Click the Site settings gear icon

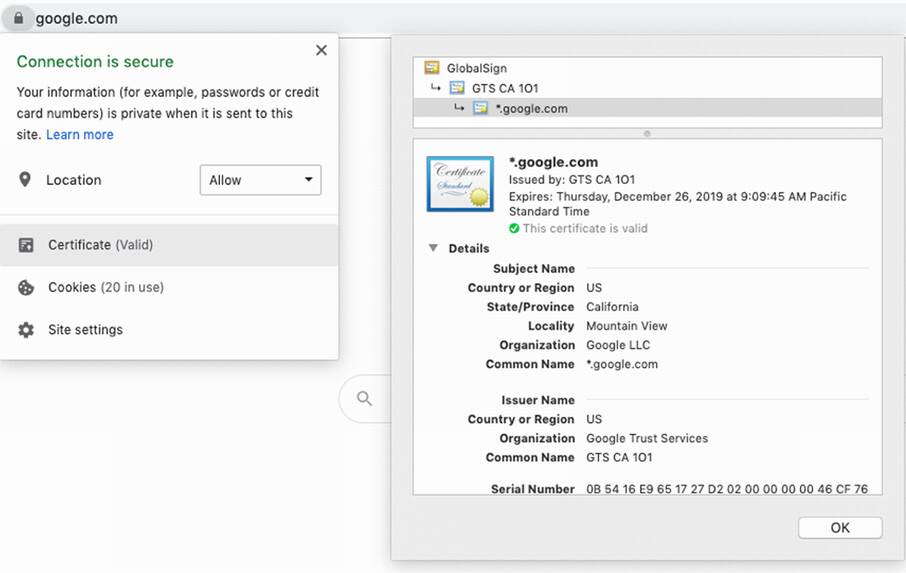[x=26, y=330]
